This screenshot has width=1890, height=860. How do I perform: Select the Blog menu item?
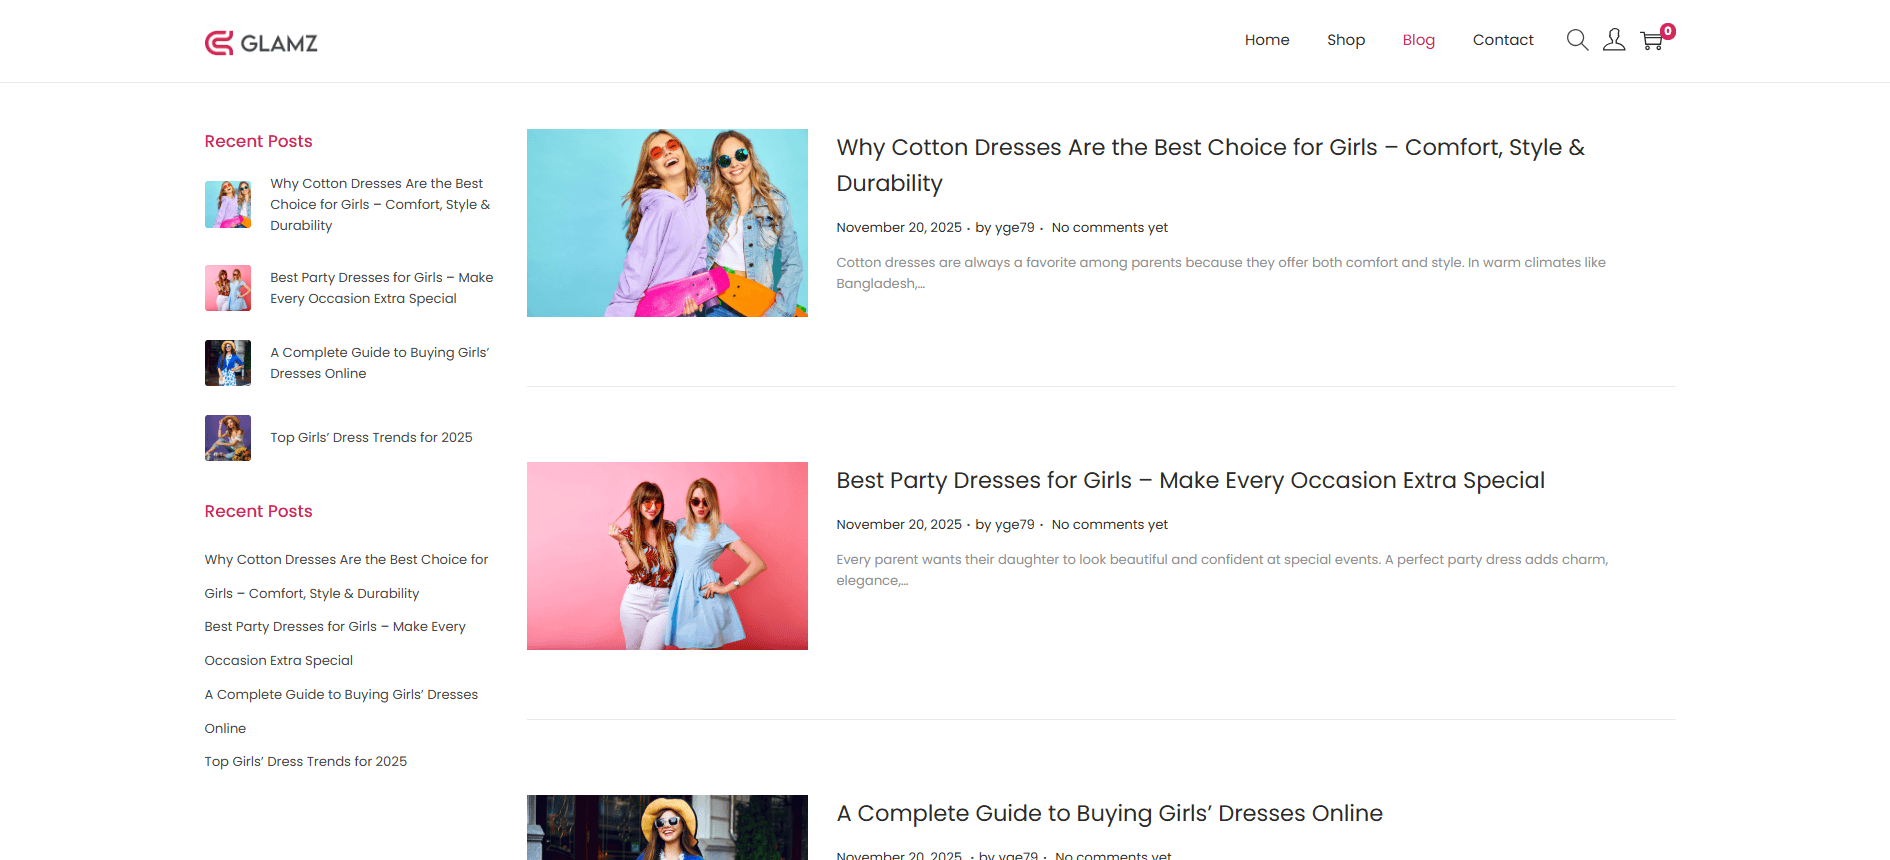1418,40
